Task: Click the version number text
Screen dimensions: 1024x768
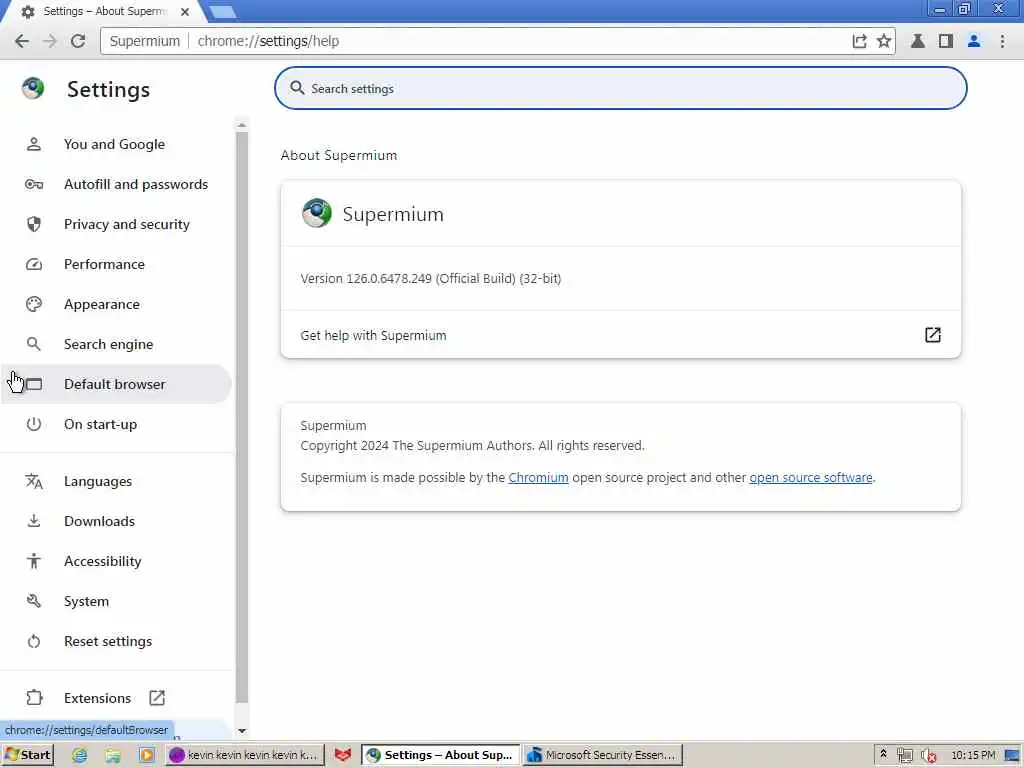Action: 430,279
